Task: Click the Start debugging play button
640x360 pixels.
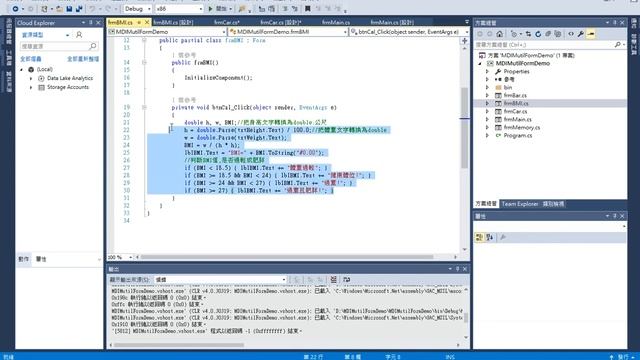Action: pos(210,9)
